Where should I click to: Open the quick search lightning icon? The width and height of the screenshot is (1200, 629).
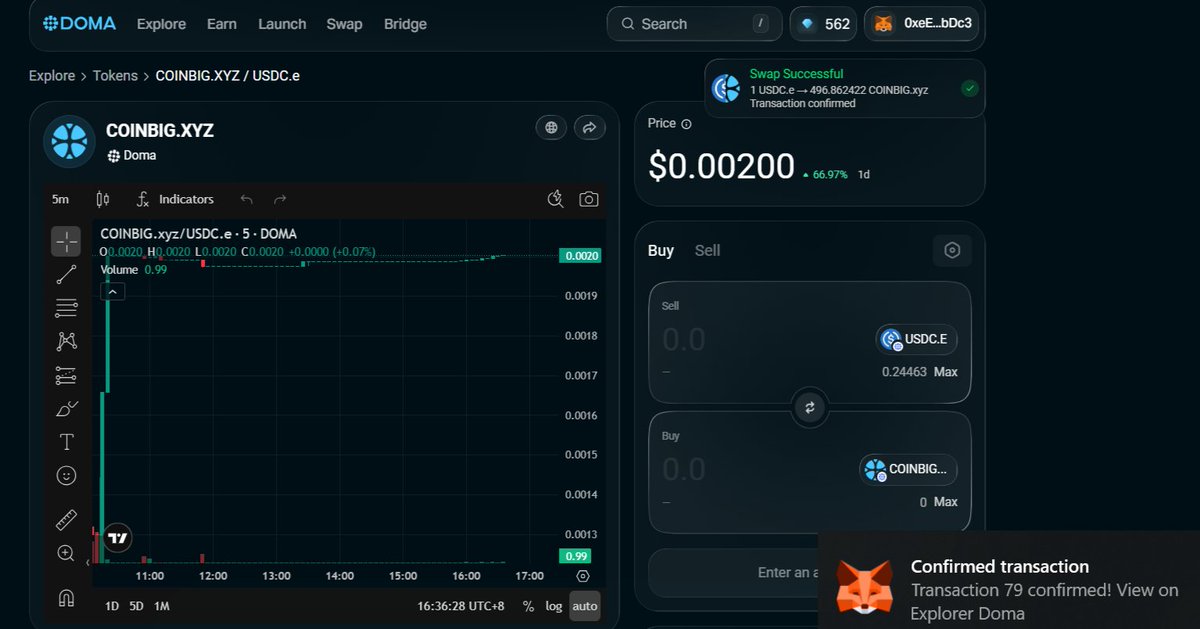pyautogui.click(x=556, y=199)
